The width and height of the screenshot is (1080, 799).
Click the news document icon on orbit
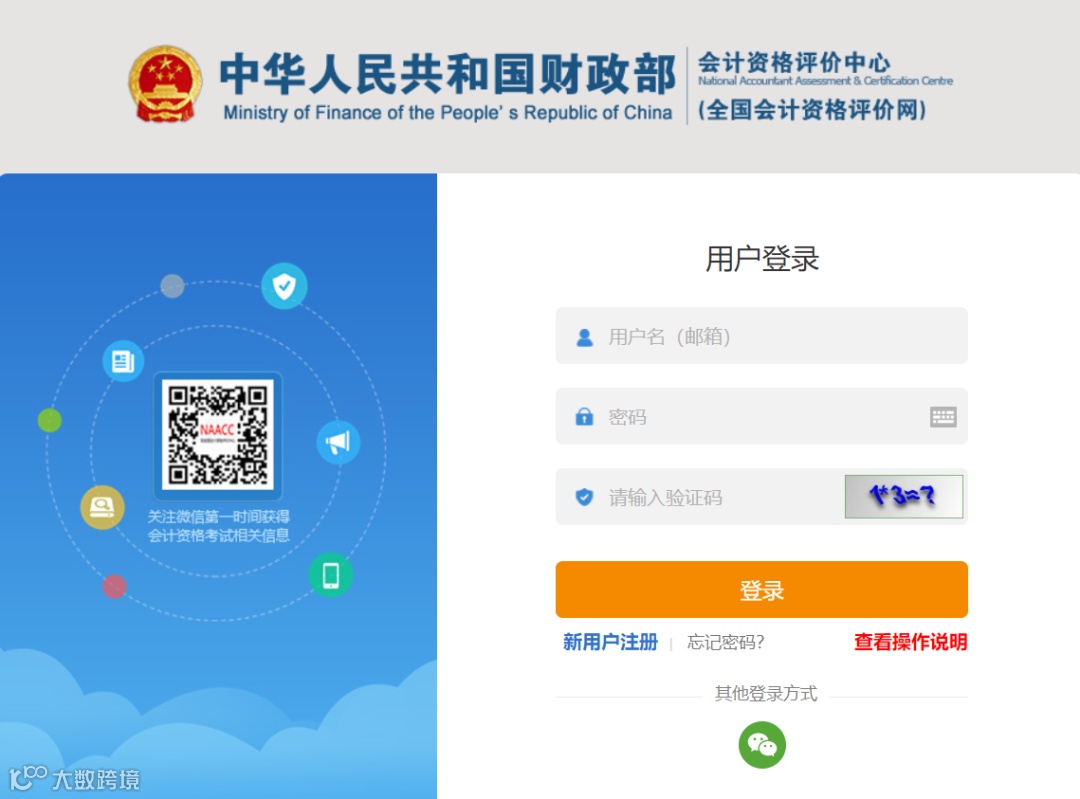(123, 361)
